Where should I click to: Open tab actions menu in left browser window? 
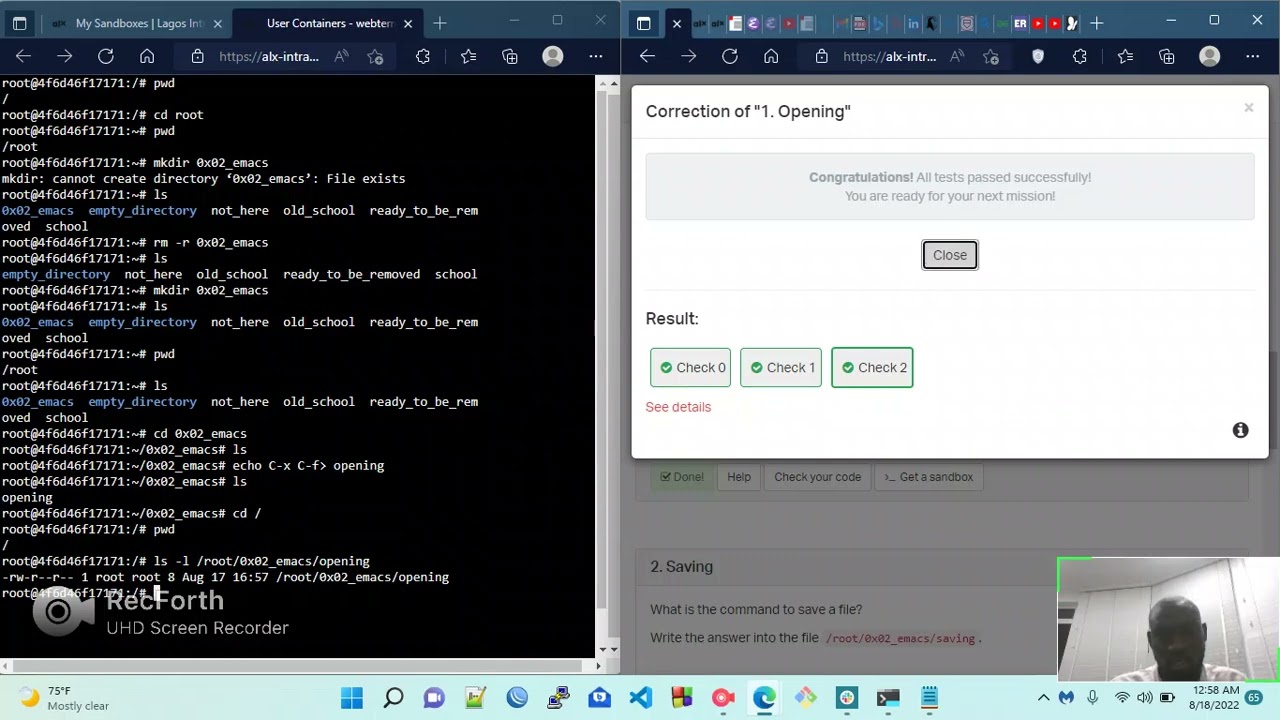(19, 23)
